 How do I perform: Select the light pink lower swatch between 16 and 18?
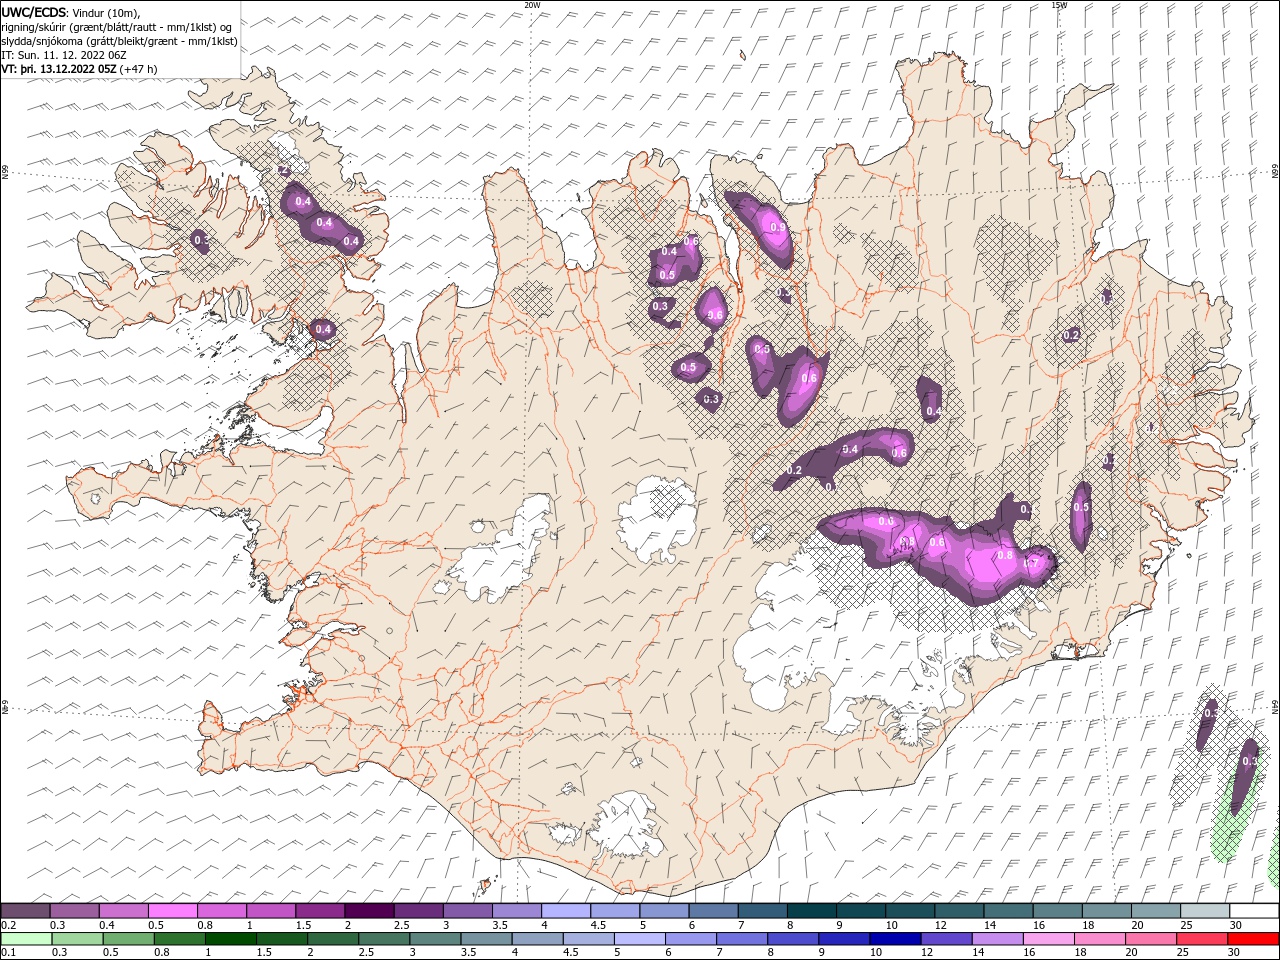pyautogui.click(x=1047, y=939)
